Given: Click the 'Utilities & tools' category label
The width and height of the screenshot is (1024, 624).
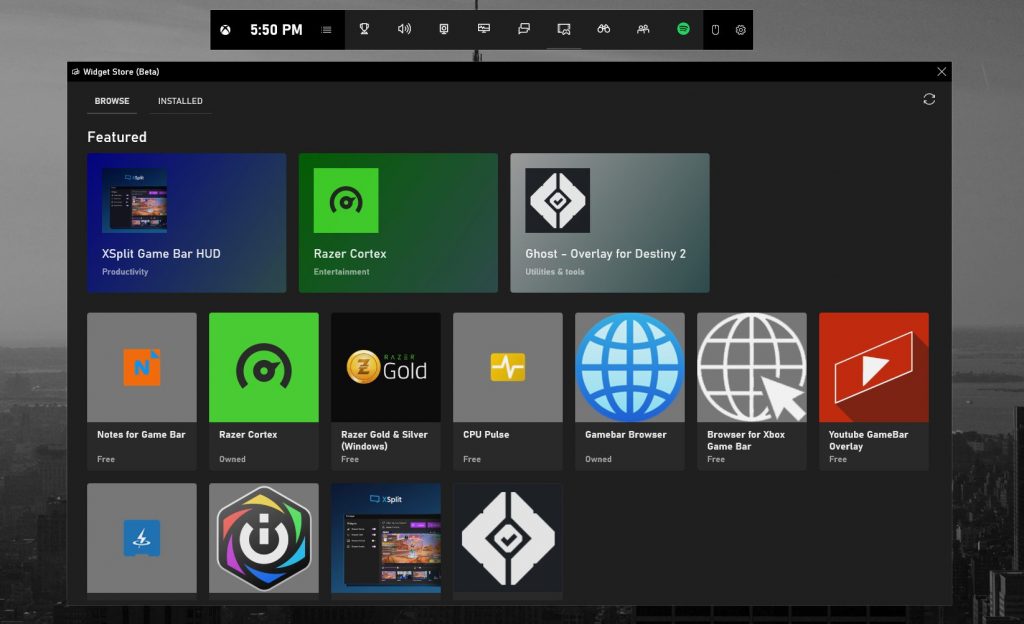Looking at the screenshot, I should 555,272.
